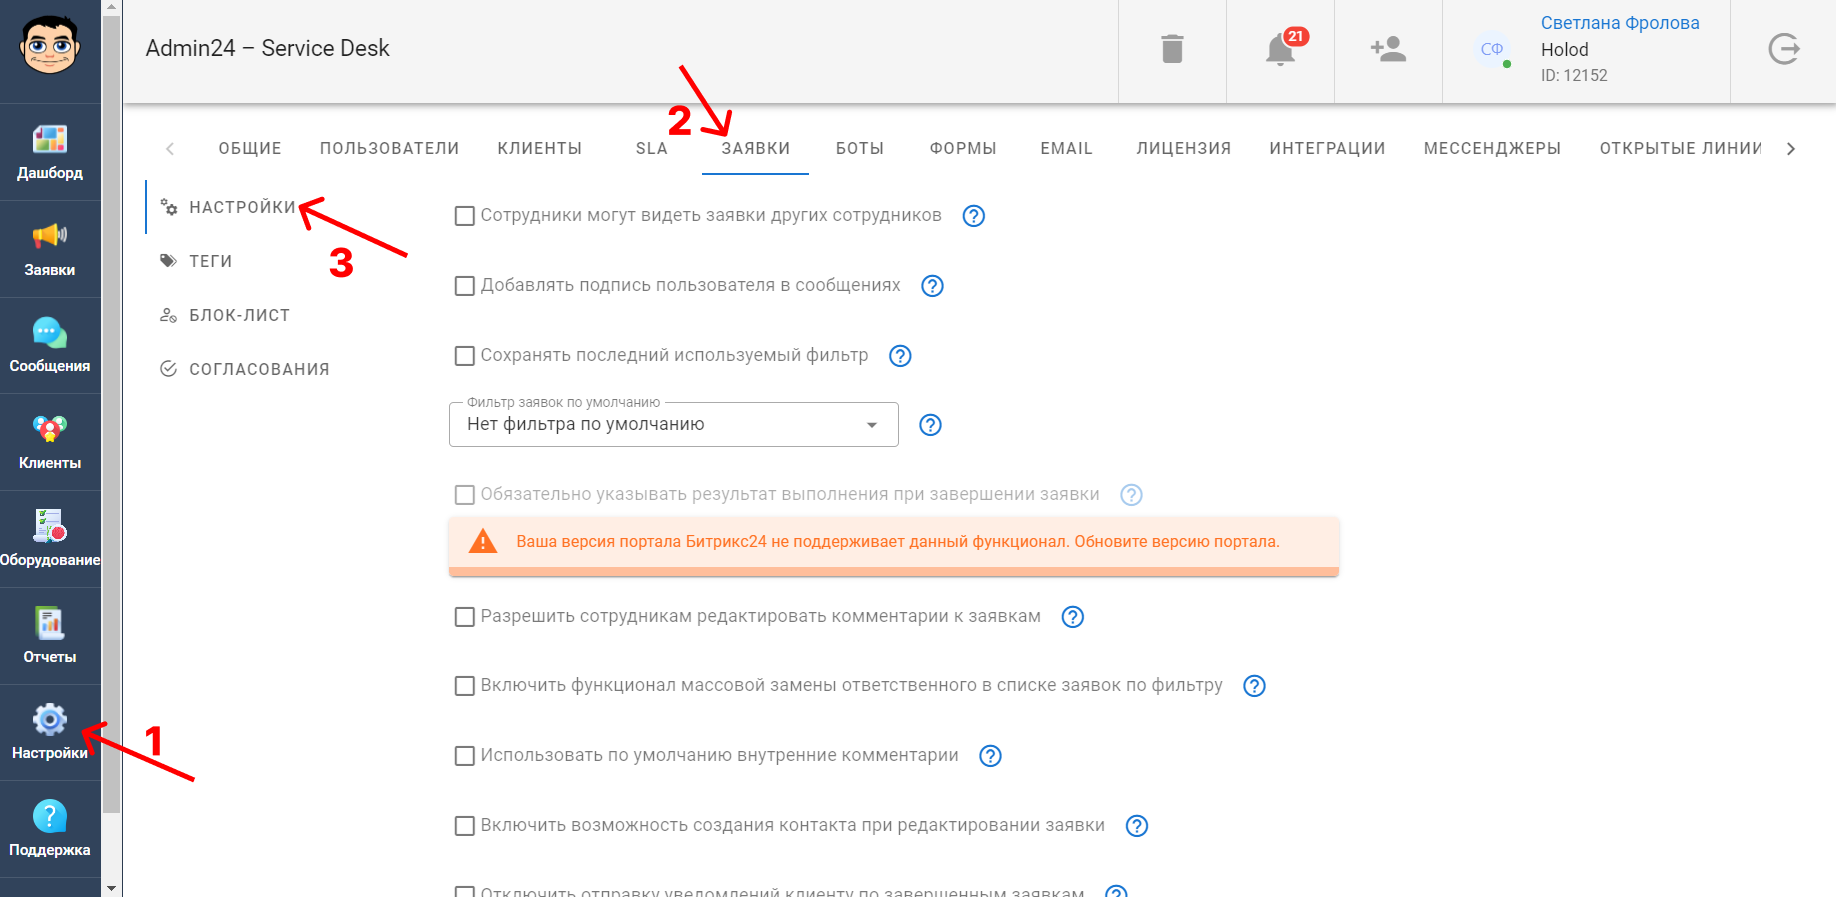Click the add user icon

pos(1388,49)
